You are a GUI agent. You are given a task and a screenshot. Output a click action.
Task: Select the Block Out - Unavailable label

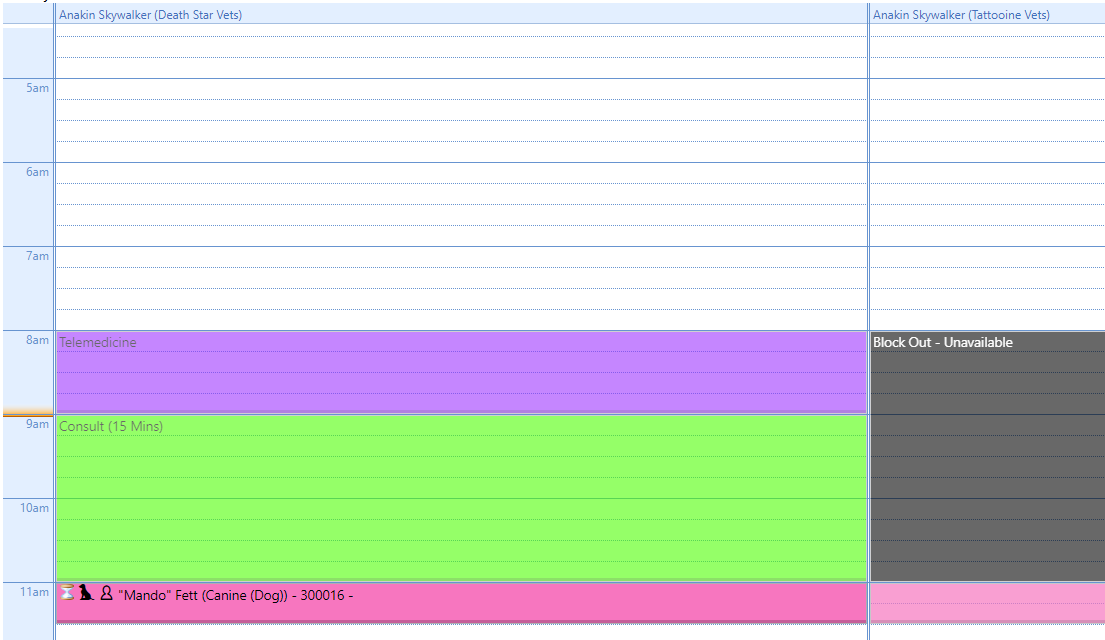tap(942, 342)
